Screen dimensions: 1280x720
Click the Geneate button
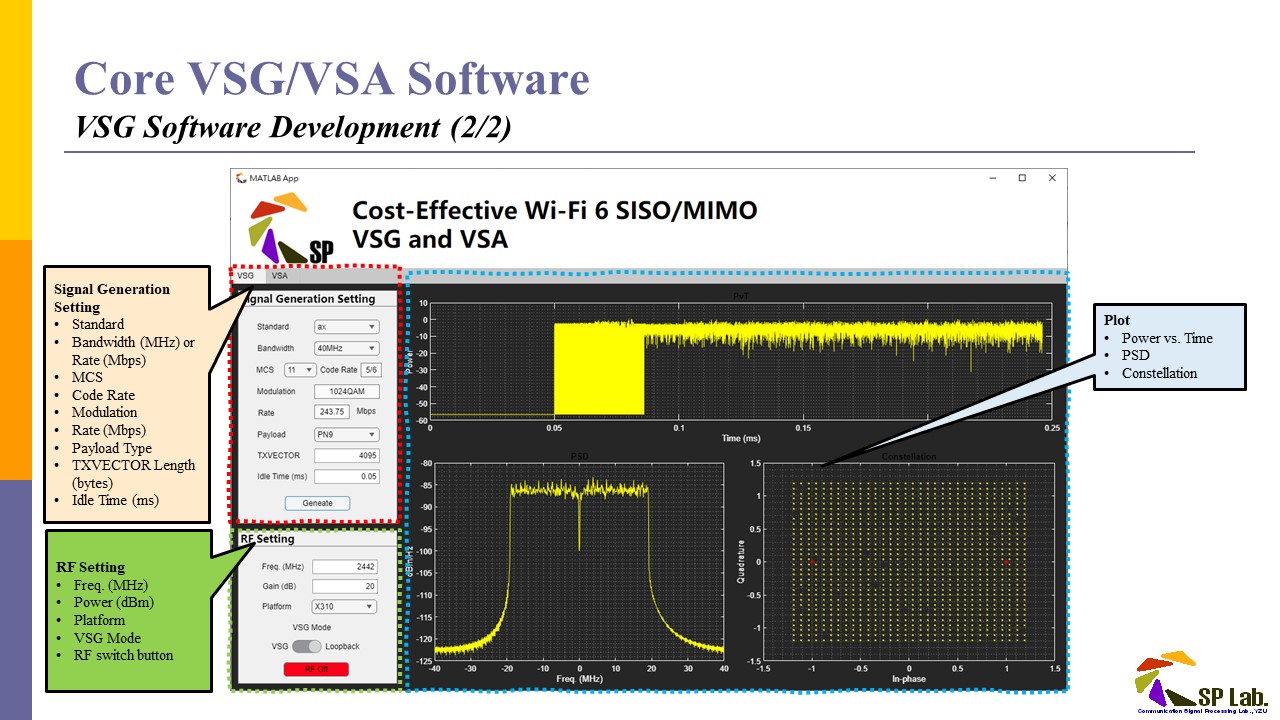pyautogui.click(x=318, y=503)
